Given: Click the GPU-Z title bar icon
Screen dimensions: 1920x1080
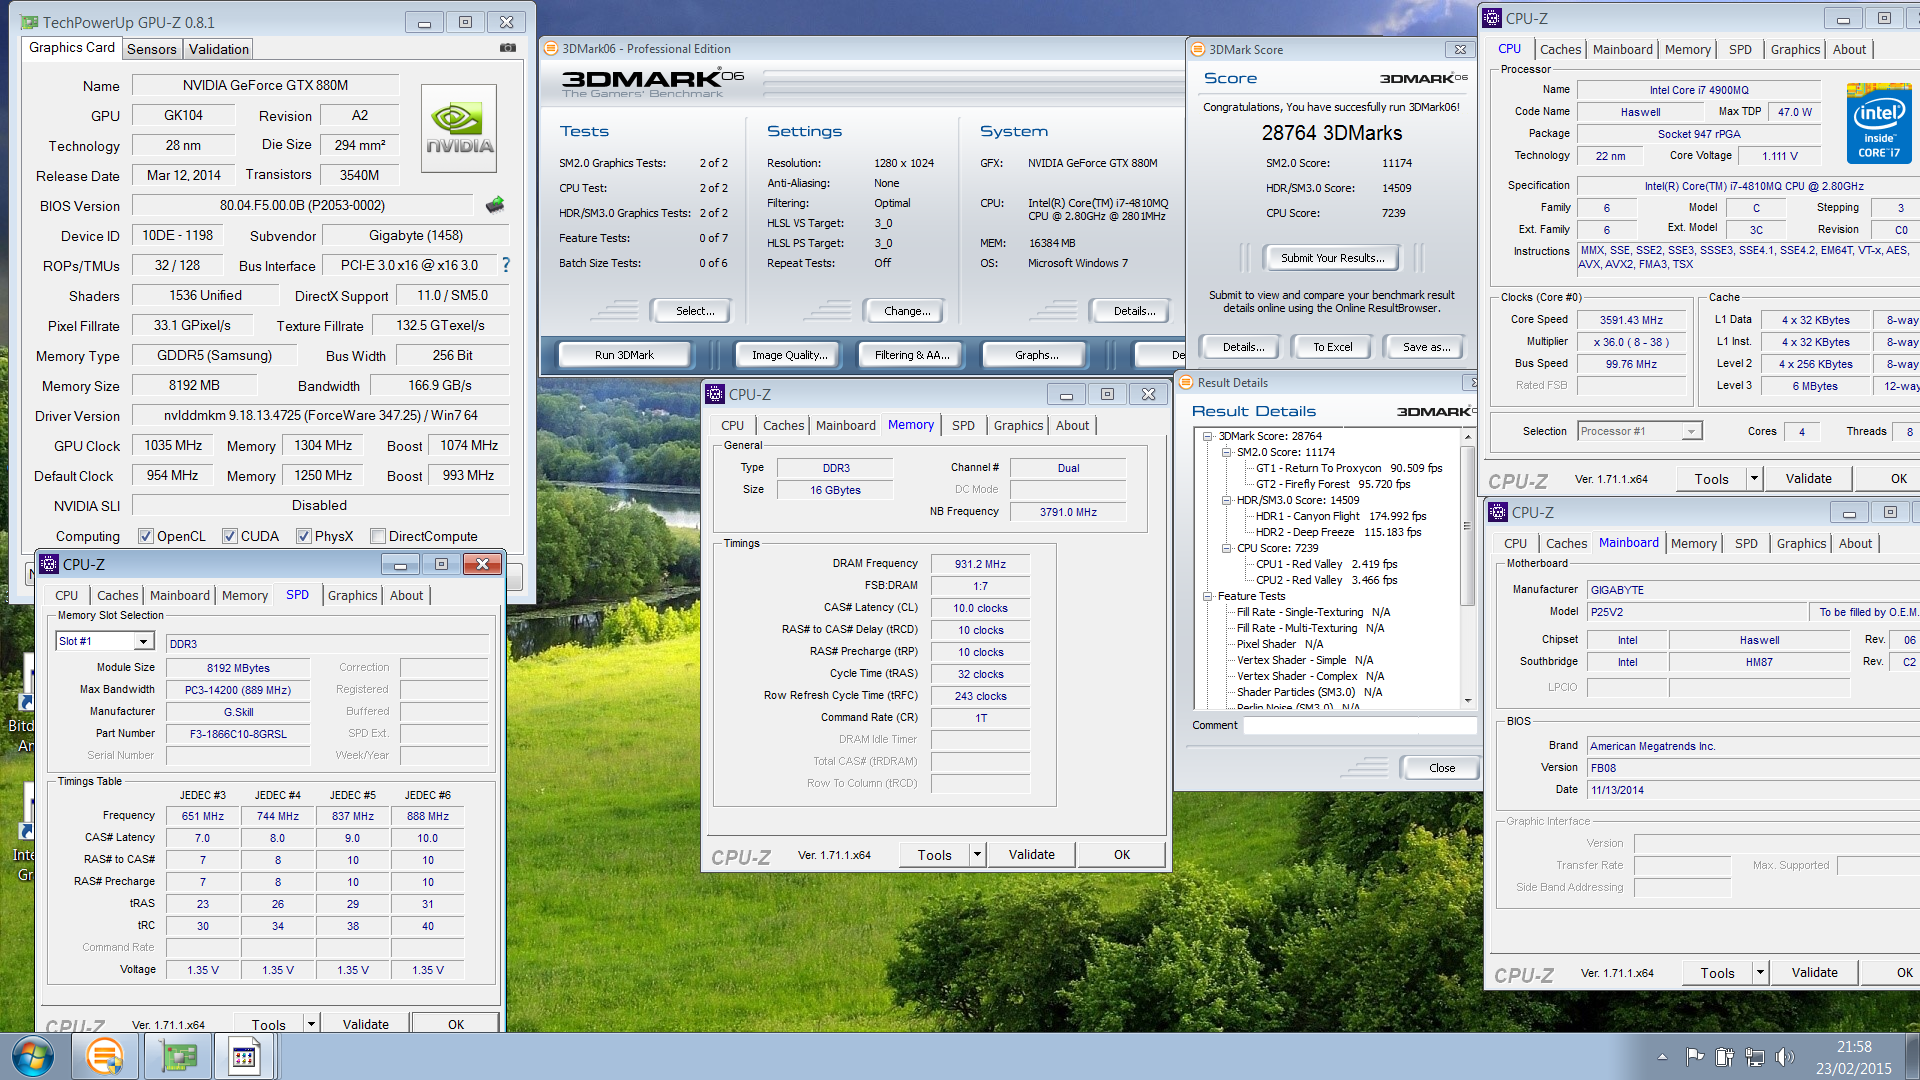Looking at the screenshot, I should (30, 22).
